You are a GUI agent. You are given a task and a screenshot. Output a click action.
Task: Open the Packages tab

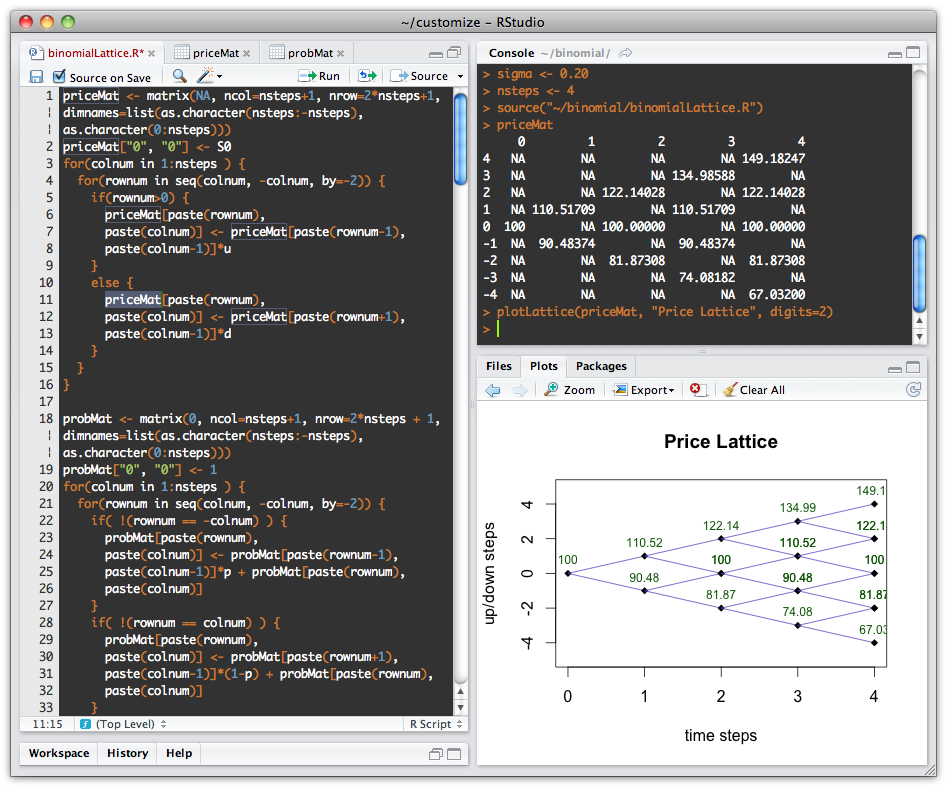point(600,366)
